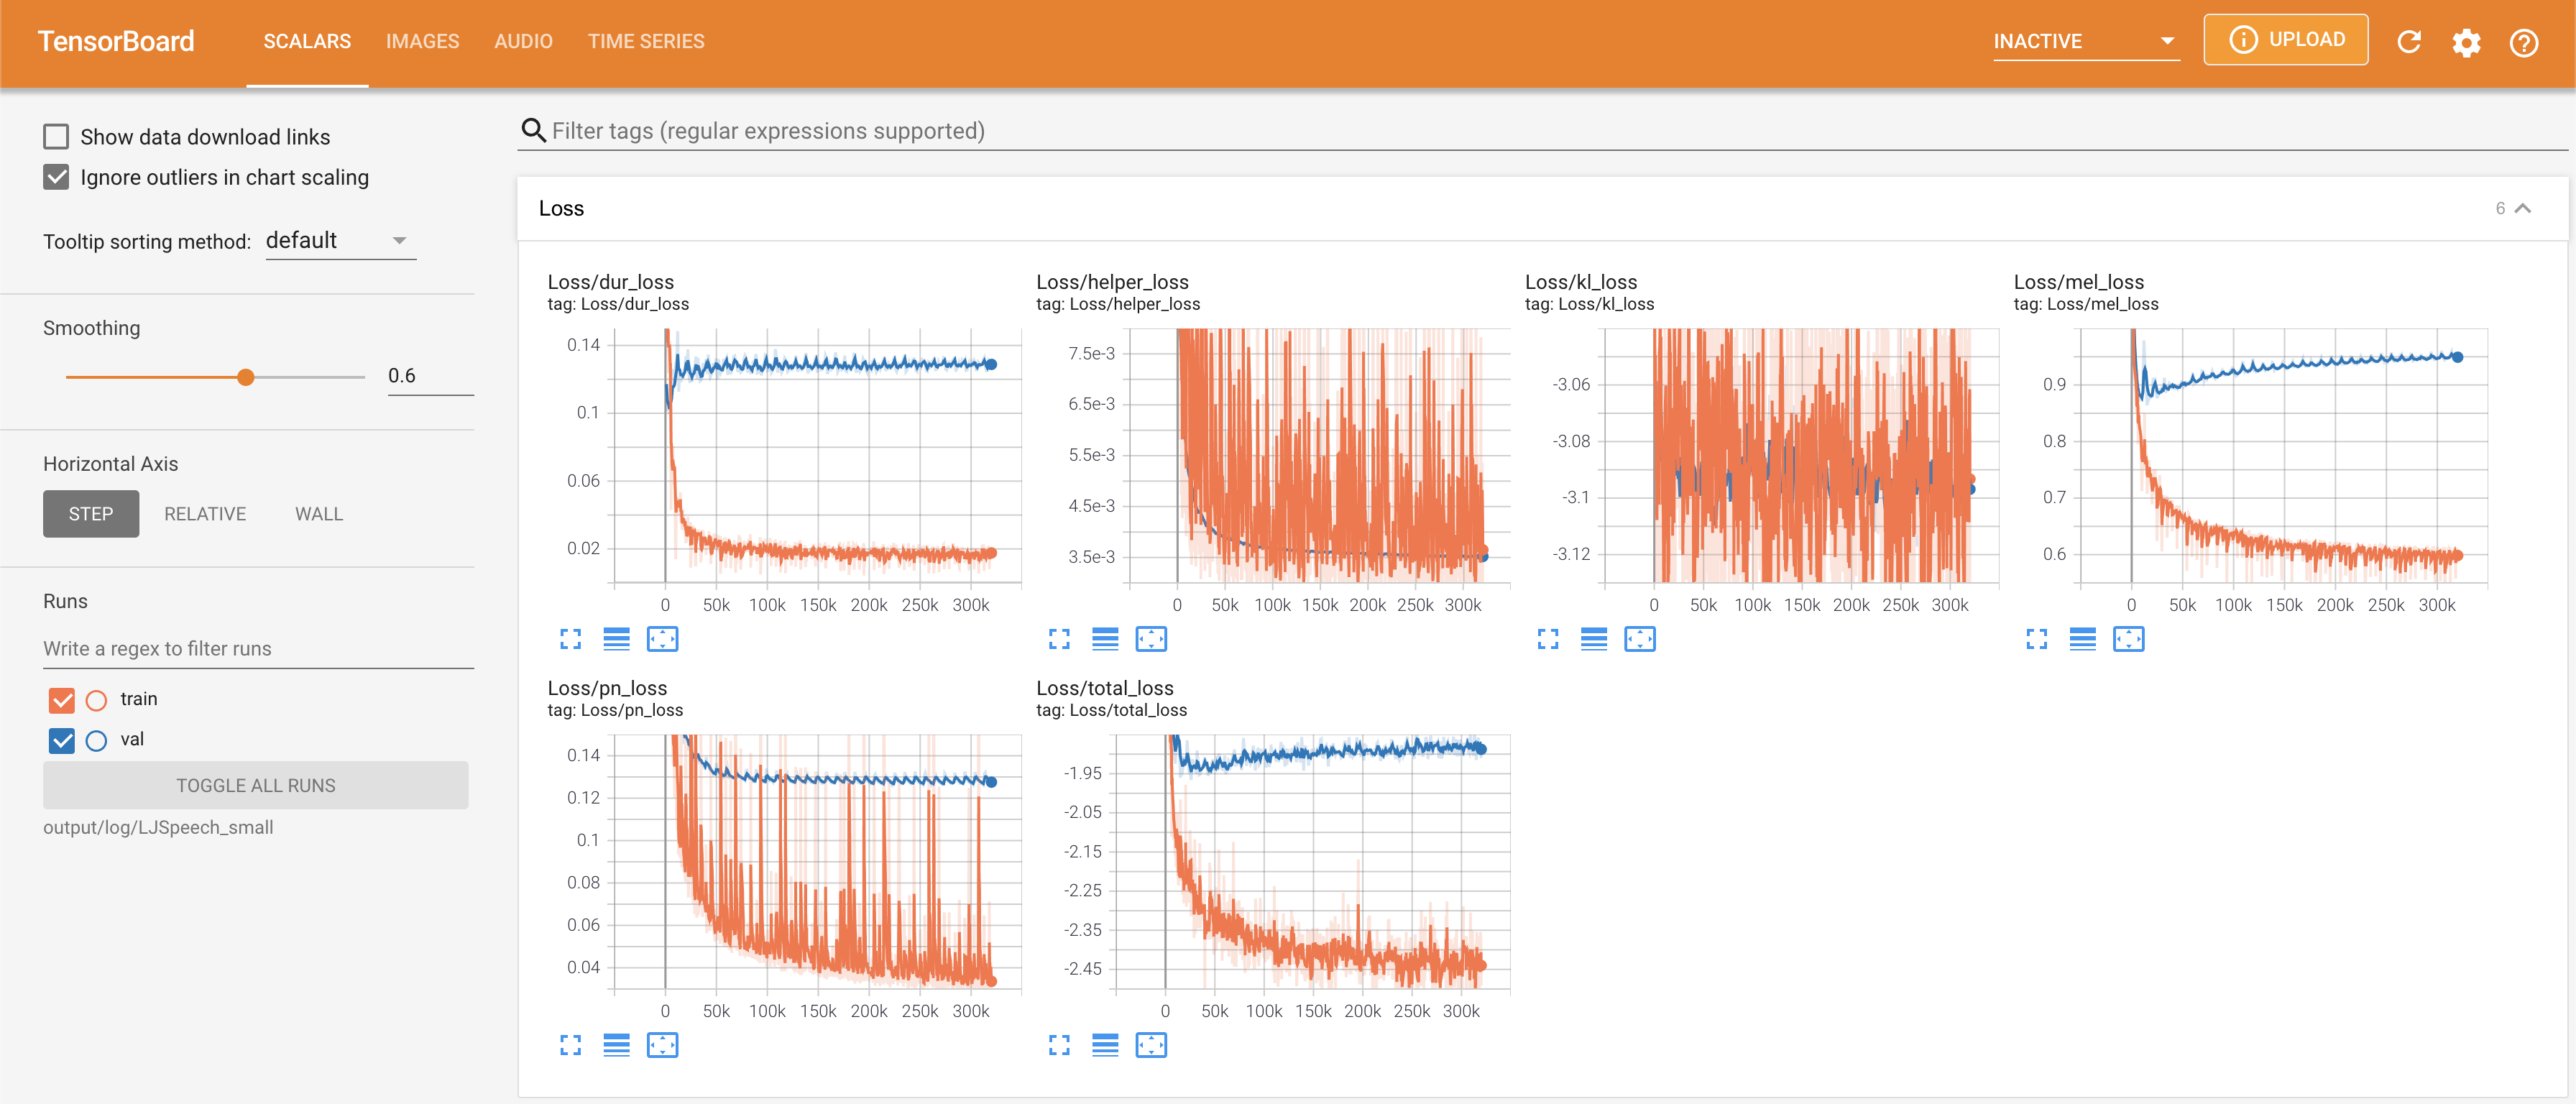The width and height of the screenshot is (2576, 1104).
Task: Hide the train run checkbox
Action: tap(62, 700)
